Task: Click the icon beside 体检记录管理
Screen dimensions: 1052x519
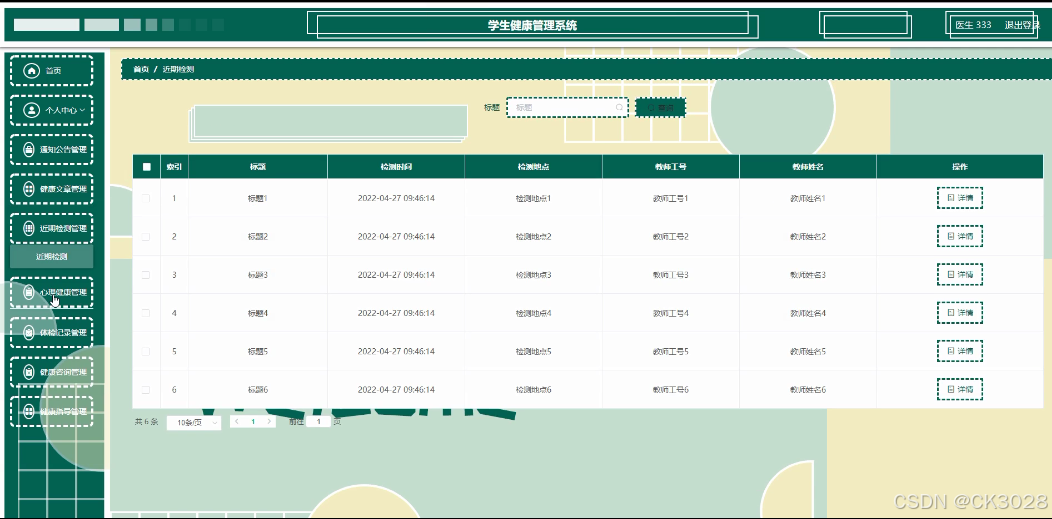Action: tap(29, 332)
